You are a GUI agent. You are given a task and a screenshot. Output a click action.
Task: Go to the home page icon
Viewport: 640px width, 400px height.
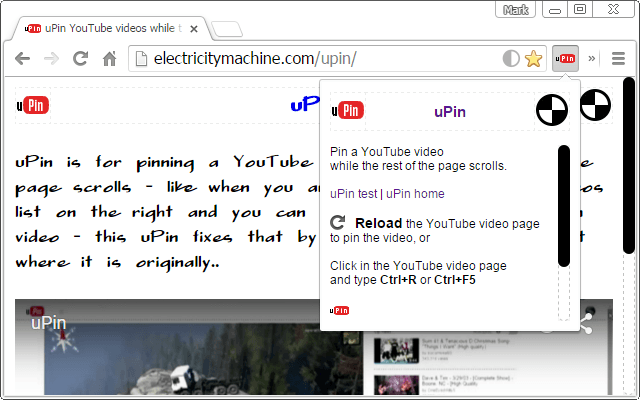tap(109, 59)
